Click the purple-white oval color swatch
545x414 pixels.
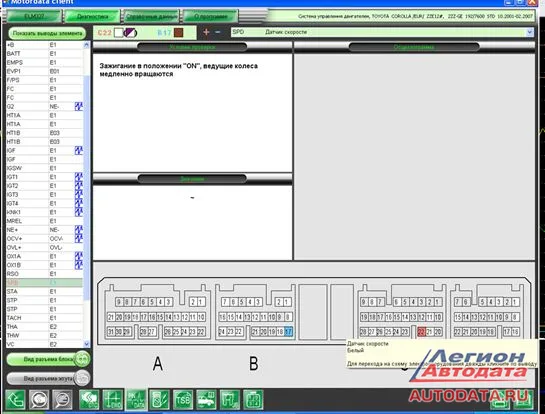[130, 33]
